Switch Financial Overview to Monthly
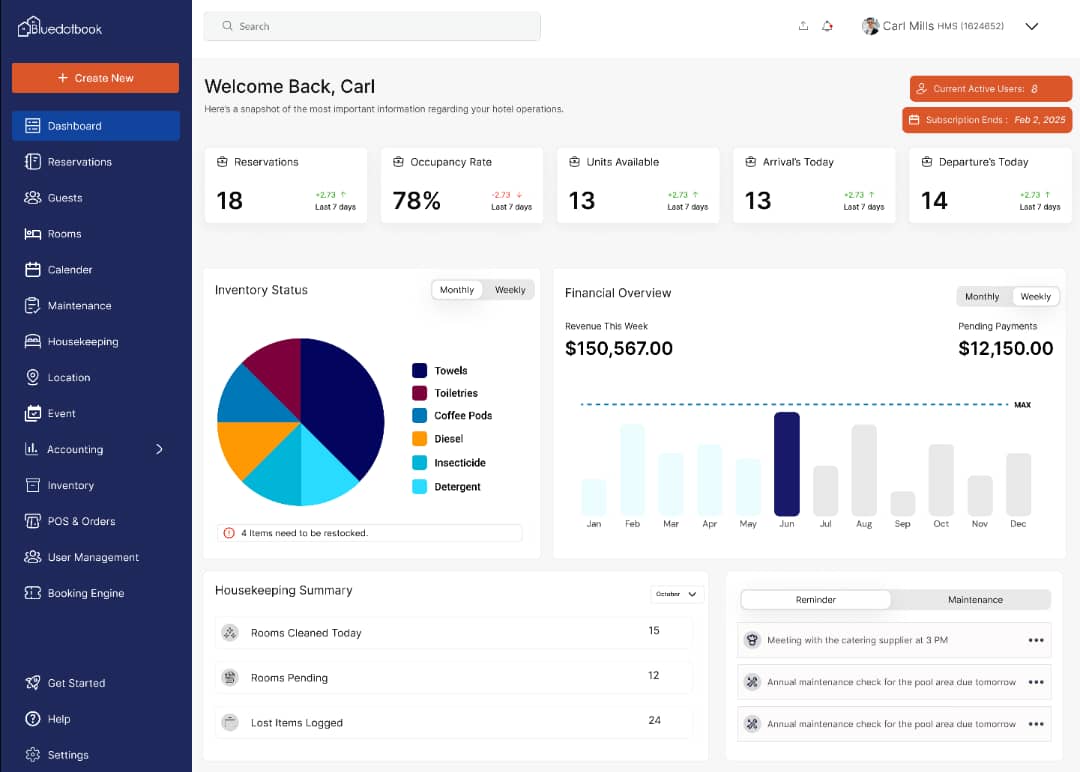 (982, 297)
